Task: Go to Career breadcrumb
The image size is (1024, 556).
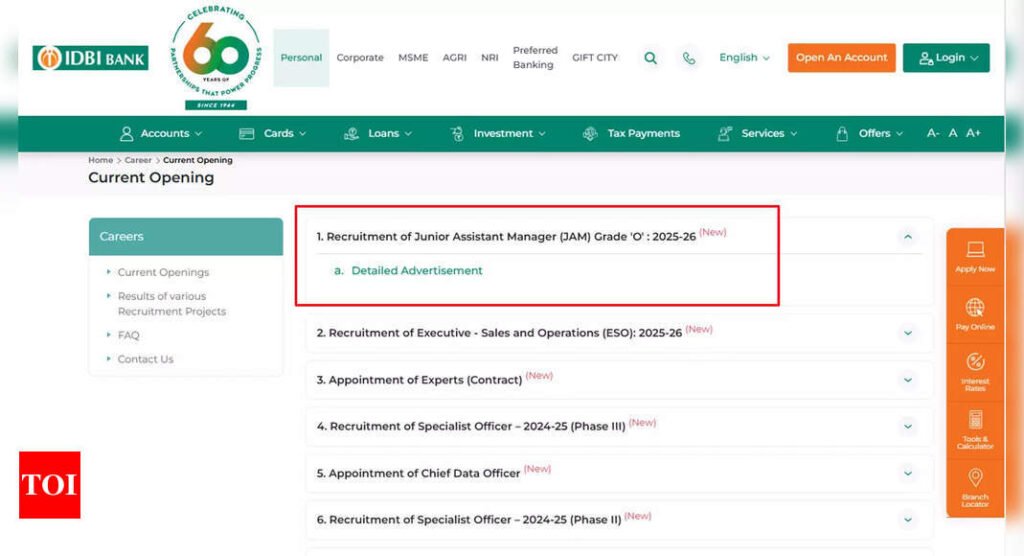Action: pos(138,160)
